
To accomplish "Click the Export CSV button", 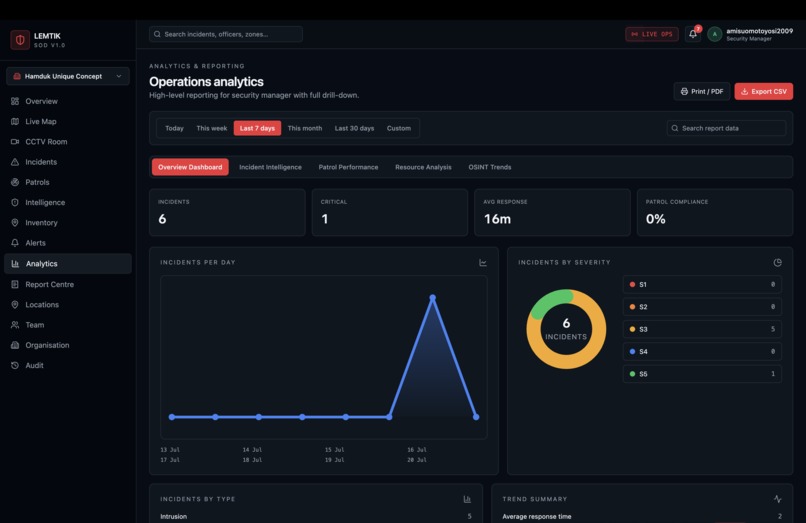I will point(763,92).
